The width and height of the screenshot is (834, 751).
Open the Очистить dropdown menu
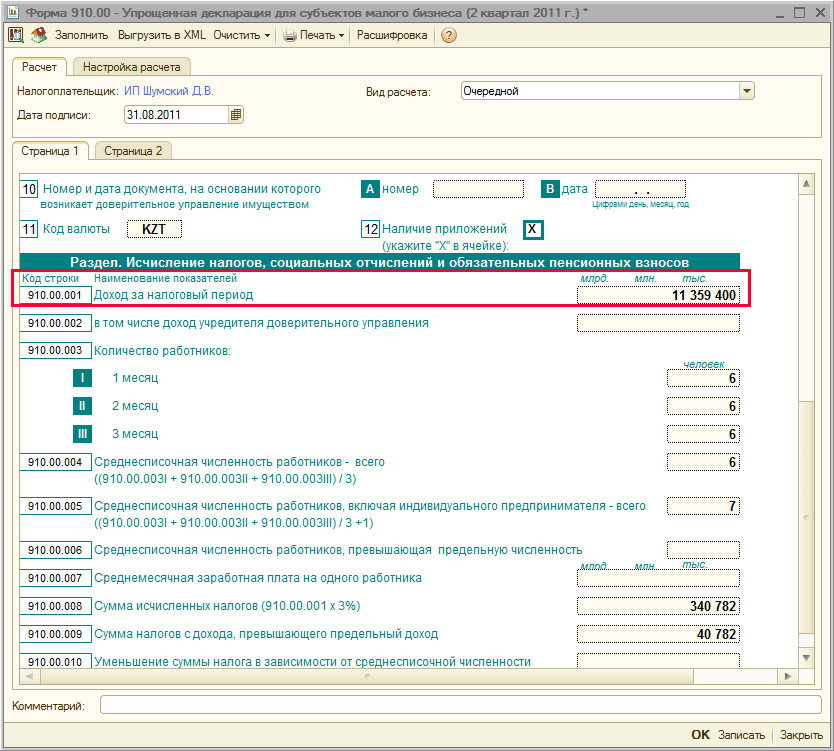point(242,35)
